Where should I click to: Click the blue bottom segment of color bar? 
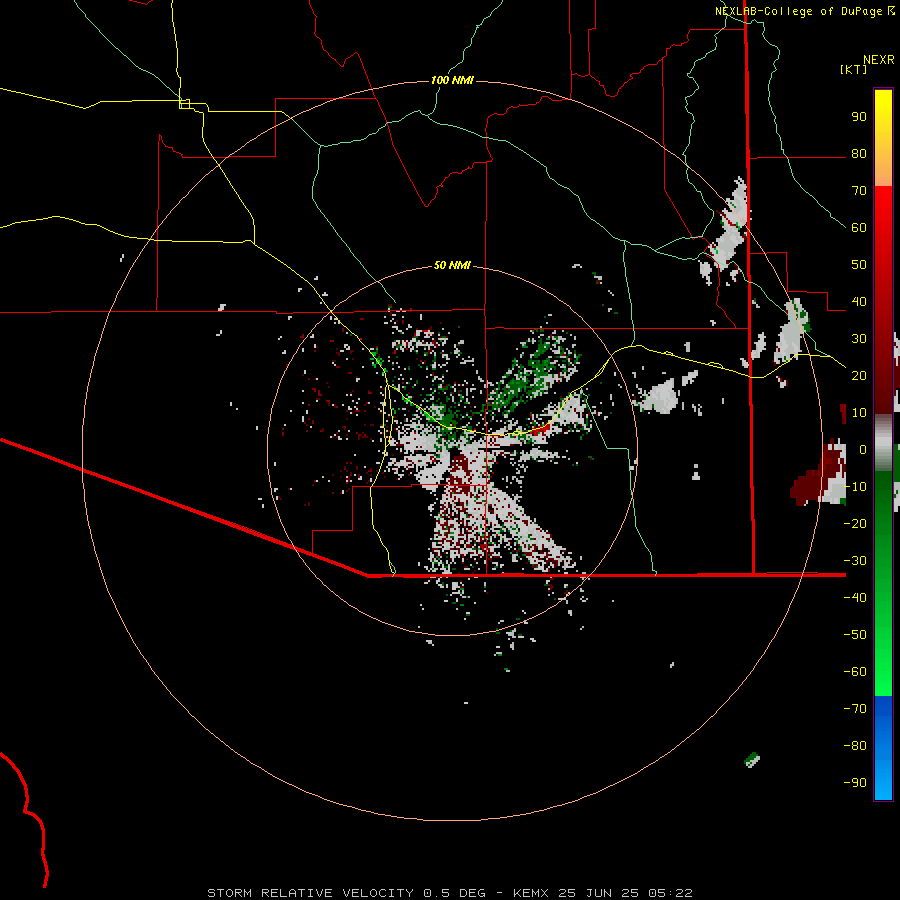click(x=883, y=748)
